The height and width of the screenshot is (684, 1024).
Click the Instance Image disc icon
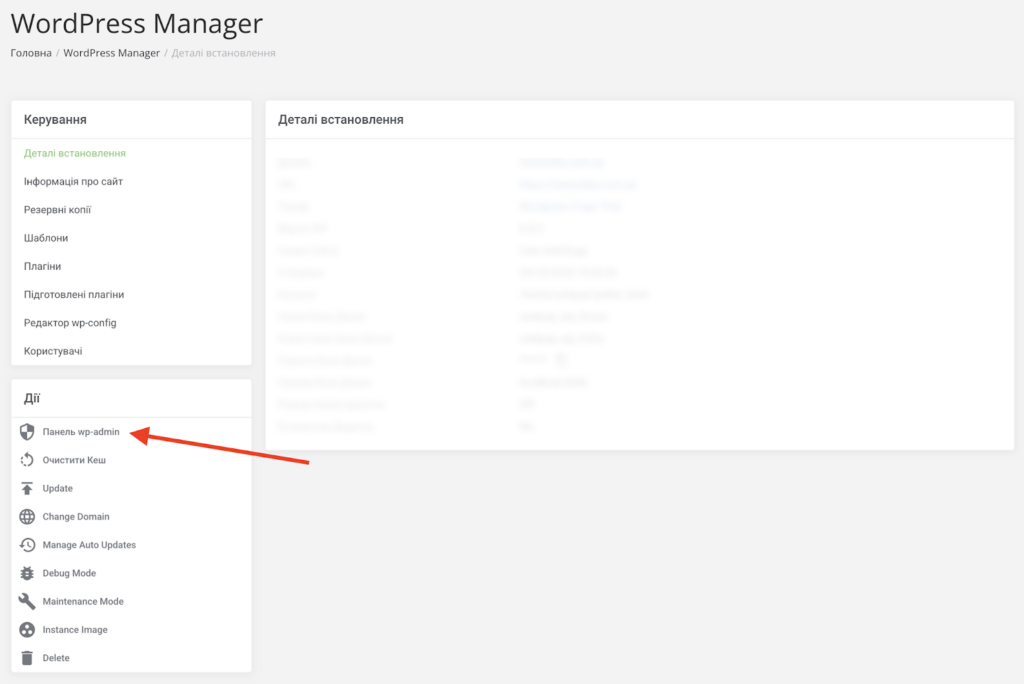tap(27, 630)
